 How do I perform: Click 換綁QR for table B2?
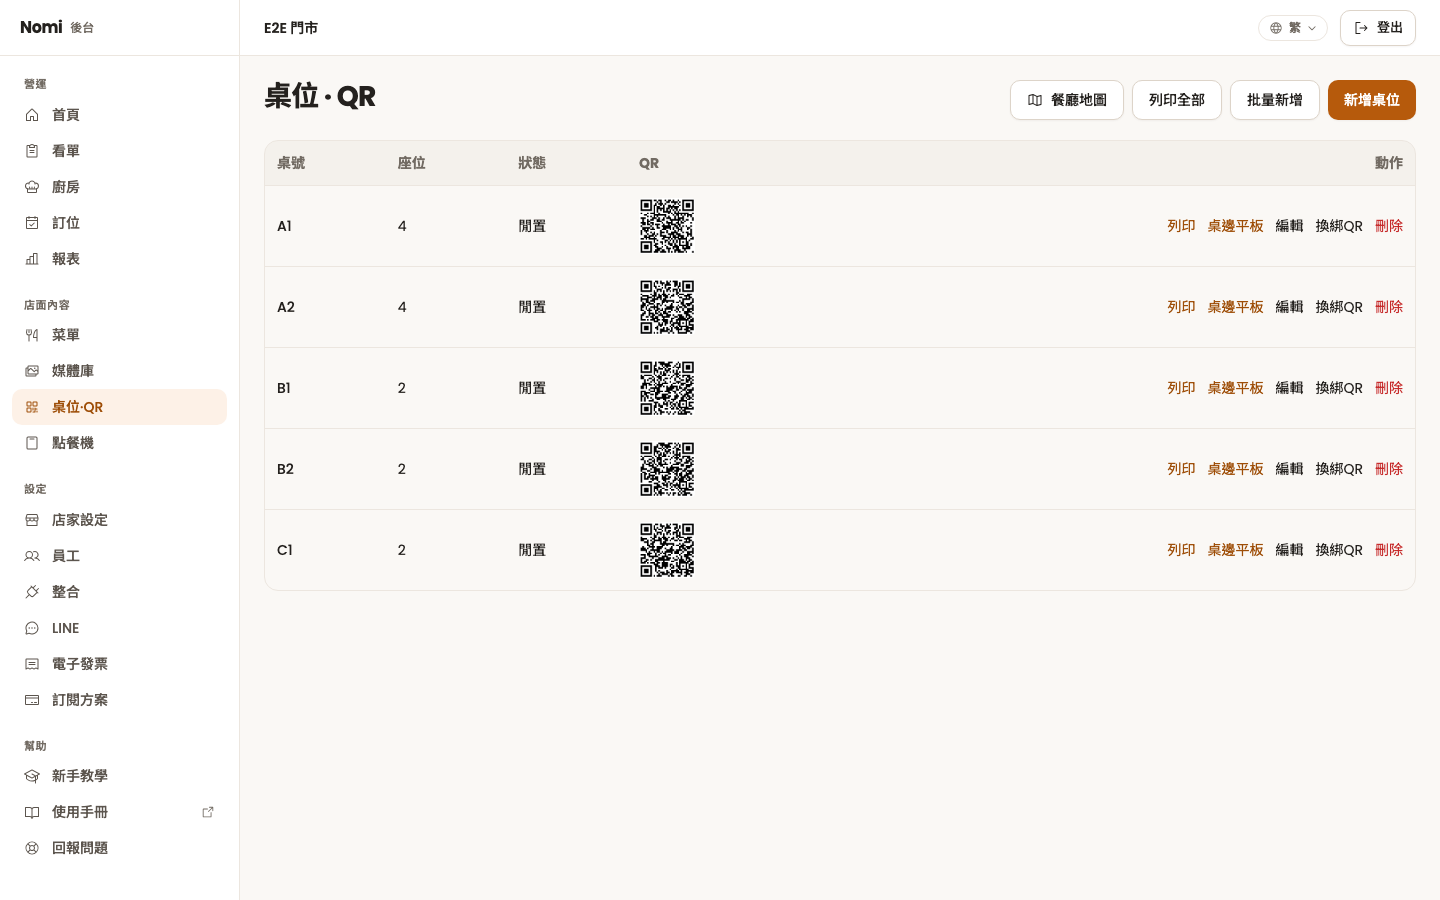coord(1339,469)
